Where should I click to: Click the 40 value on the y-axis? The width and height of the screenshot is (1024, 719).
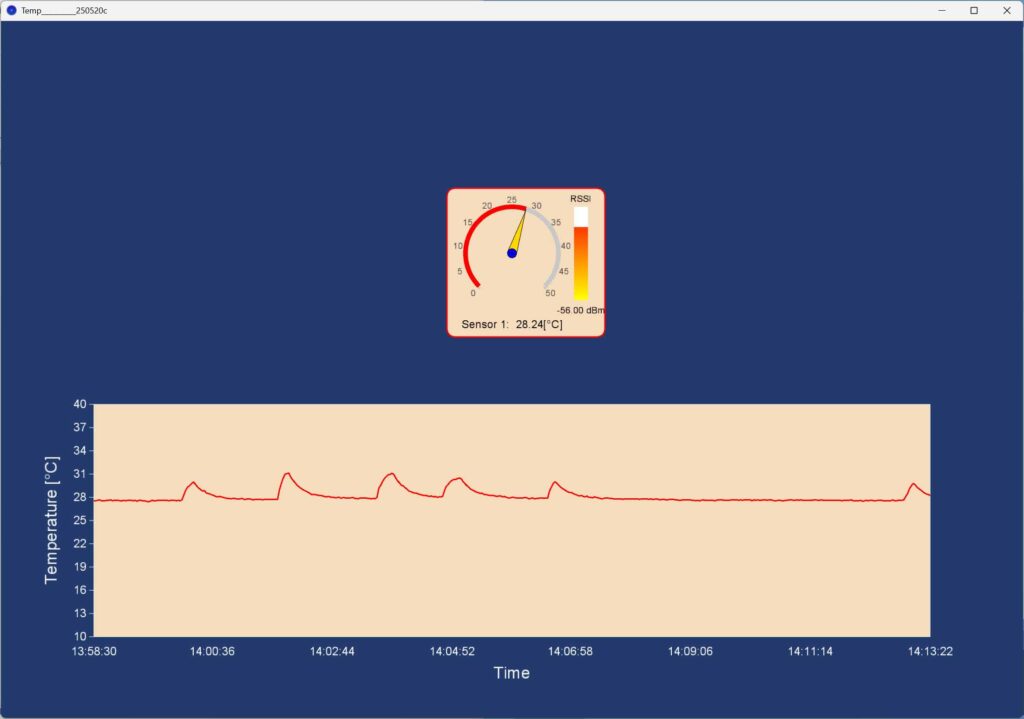[80, 404]
